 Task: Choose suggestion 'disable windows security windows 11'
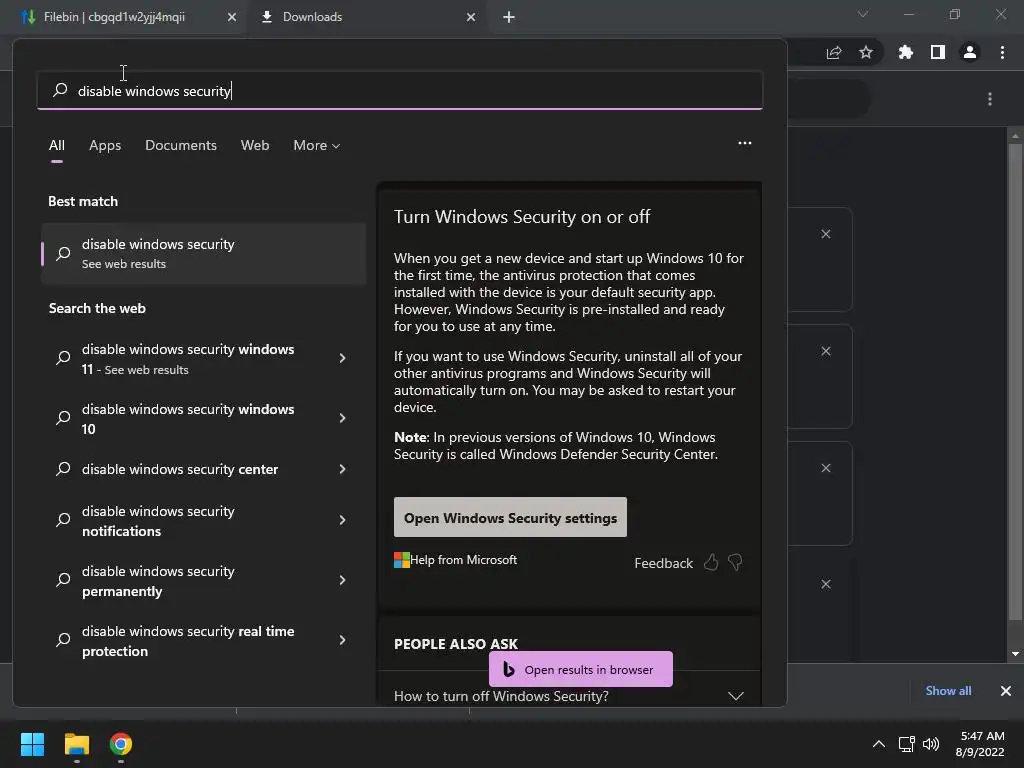[x=188, y=359]
